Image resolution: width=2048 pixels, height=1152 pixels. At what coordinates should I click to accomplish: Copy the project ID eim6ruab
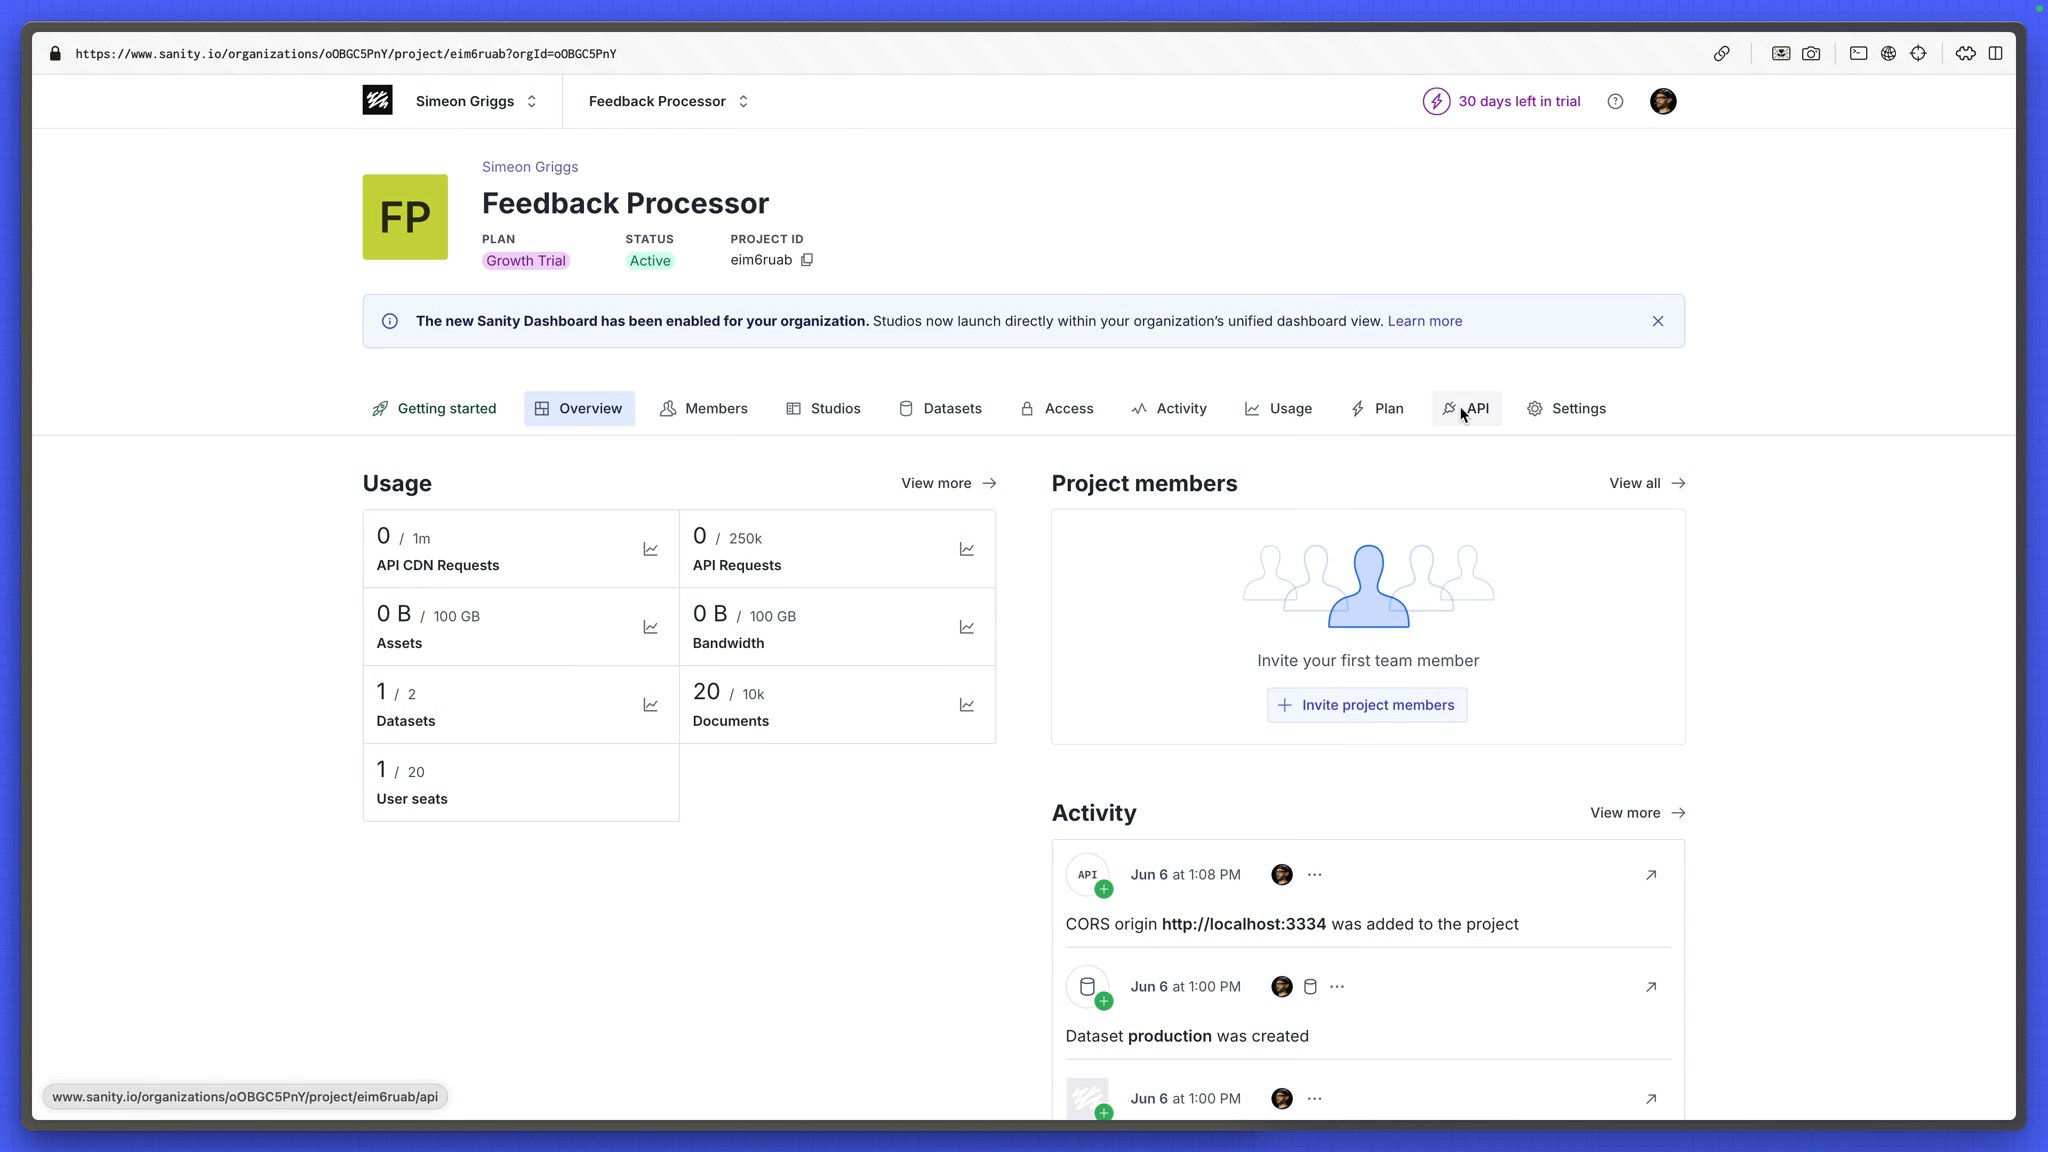[x=807, y=260]
